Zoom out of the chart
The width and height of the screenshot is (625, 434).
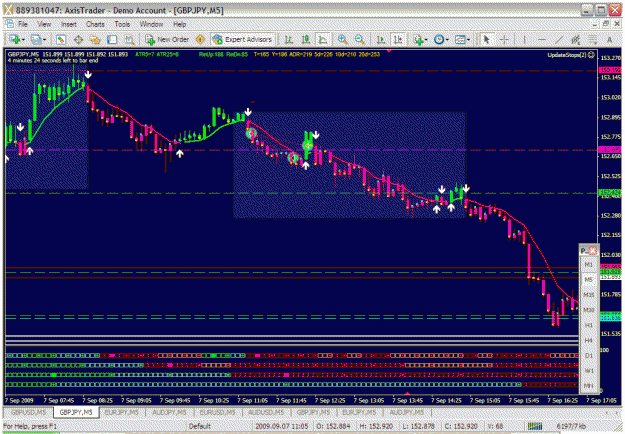[360, 39]
